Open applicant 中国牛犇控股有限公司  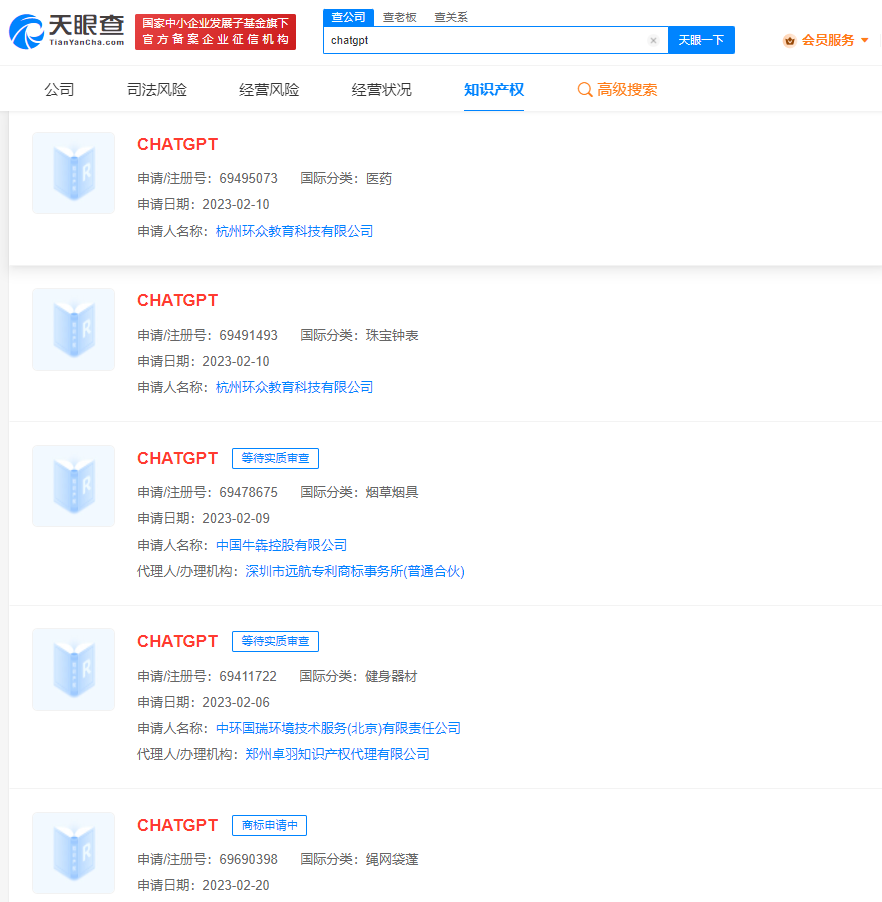coord(281,545)
